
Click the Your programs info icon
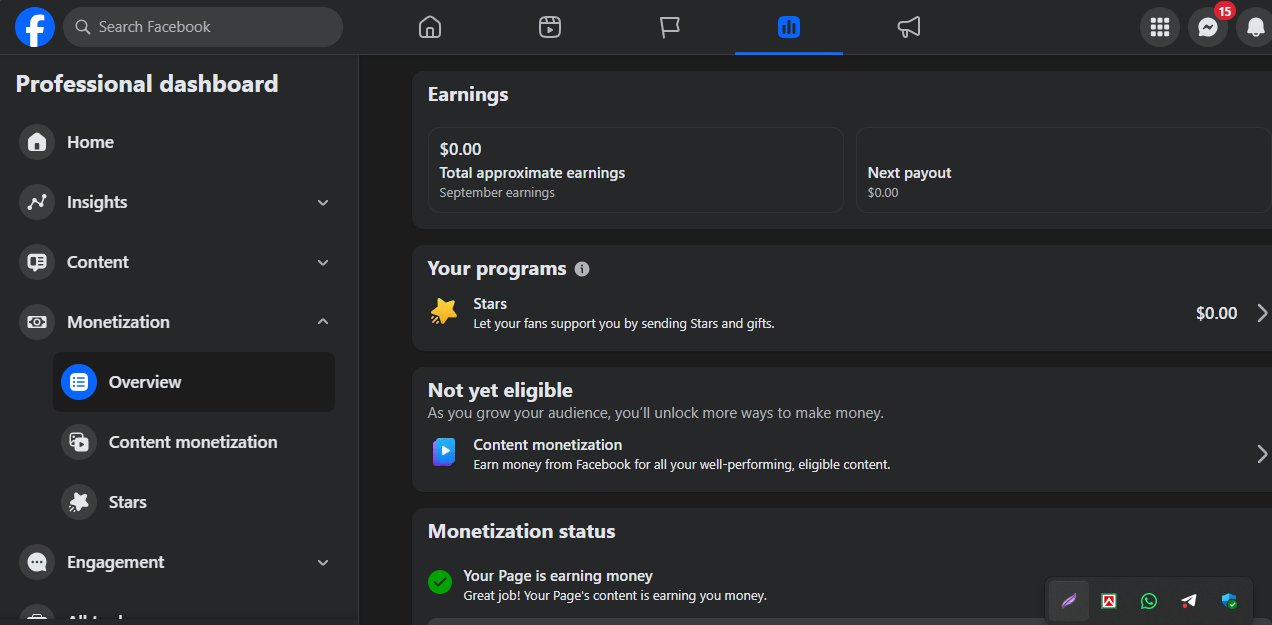coord(582,269)
